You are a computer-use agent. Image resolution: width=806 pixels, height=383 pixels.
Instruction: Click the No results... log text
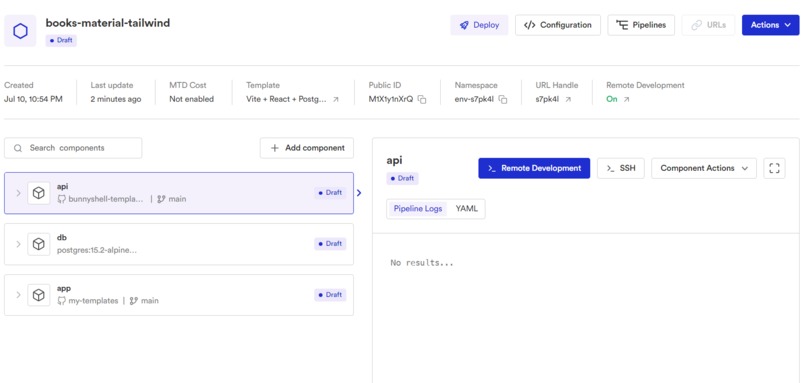[x=422, y=263]
